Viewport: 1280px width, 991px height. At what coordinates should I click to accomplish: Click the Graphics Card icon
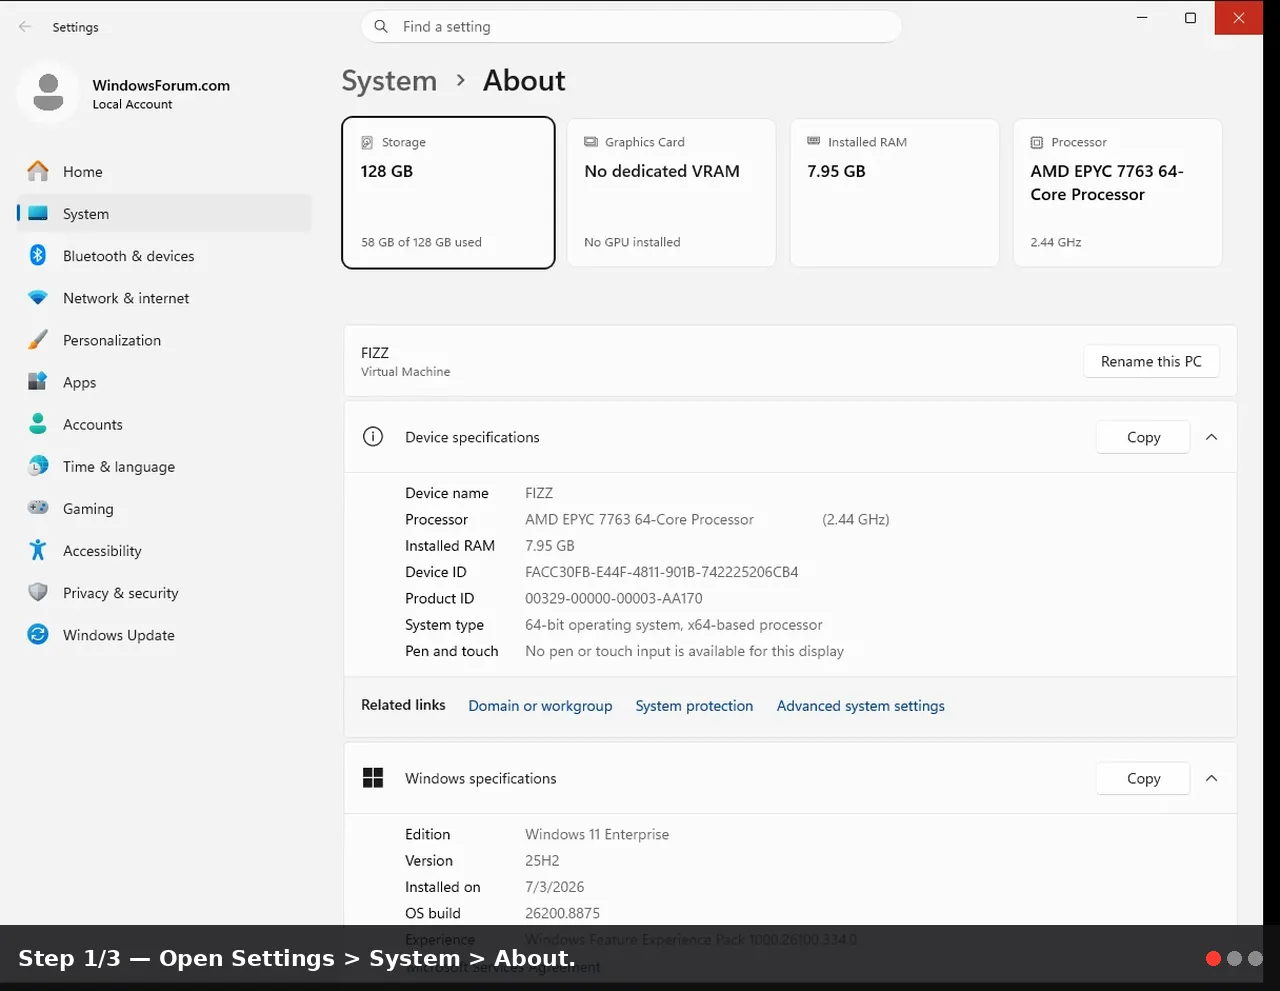(x=591, y=142)
